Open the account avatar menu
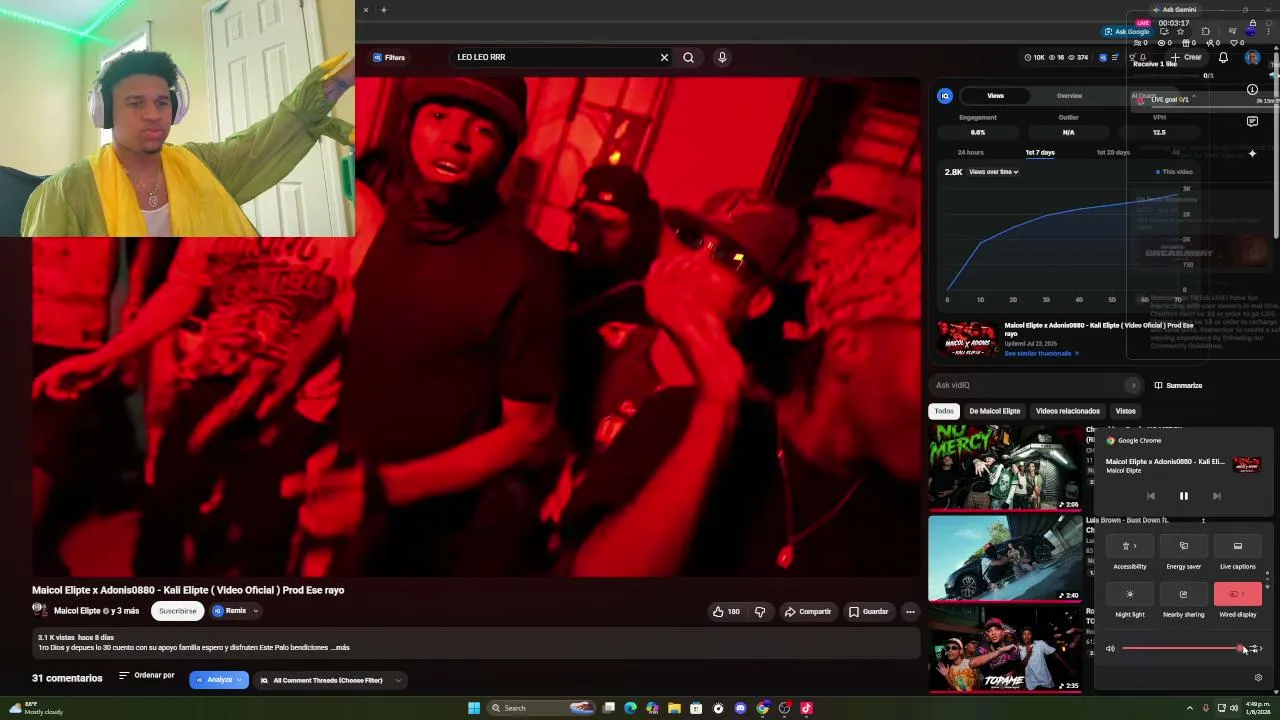 pos(1252,57)
